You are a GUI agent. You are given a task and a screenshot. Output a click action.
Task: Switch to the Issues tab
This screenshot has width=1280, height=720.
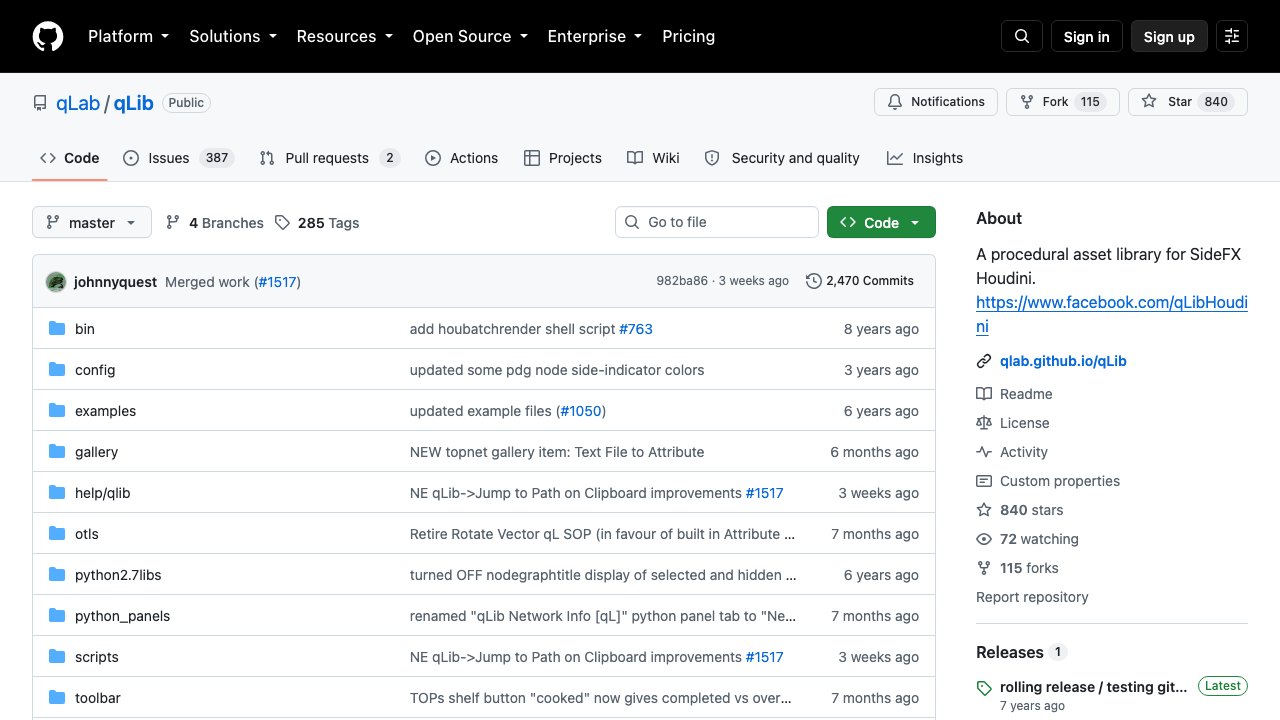(x=178, y=158)
